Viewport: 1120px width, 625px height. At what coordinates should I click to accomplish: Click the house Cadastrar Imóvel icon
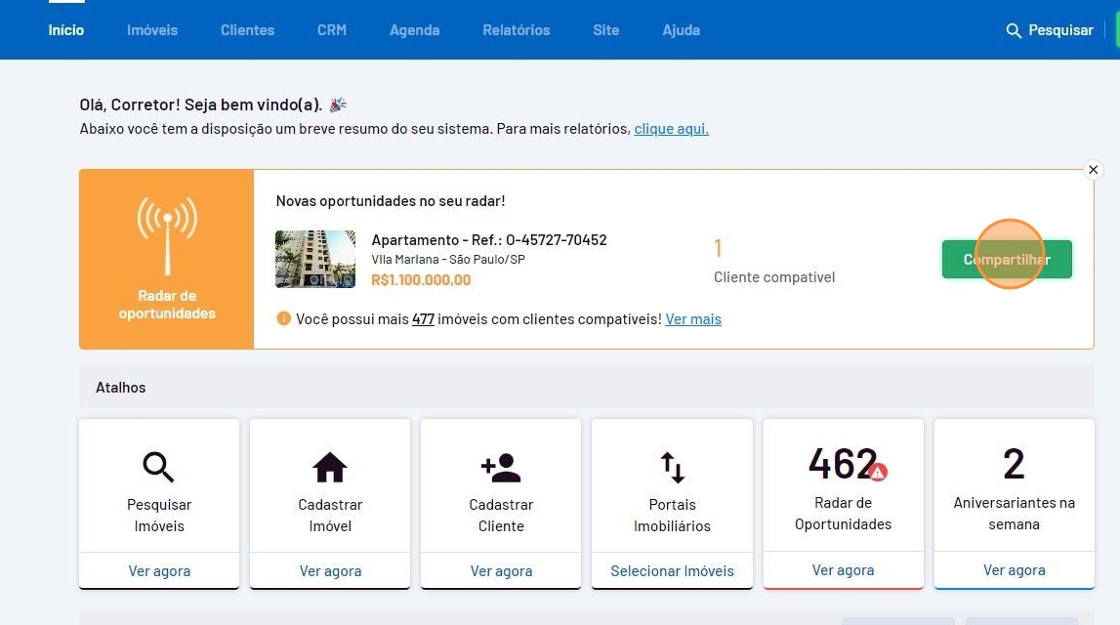[329, 467]
